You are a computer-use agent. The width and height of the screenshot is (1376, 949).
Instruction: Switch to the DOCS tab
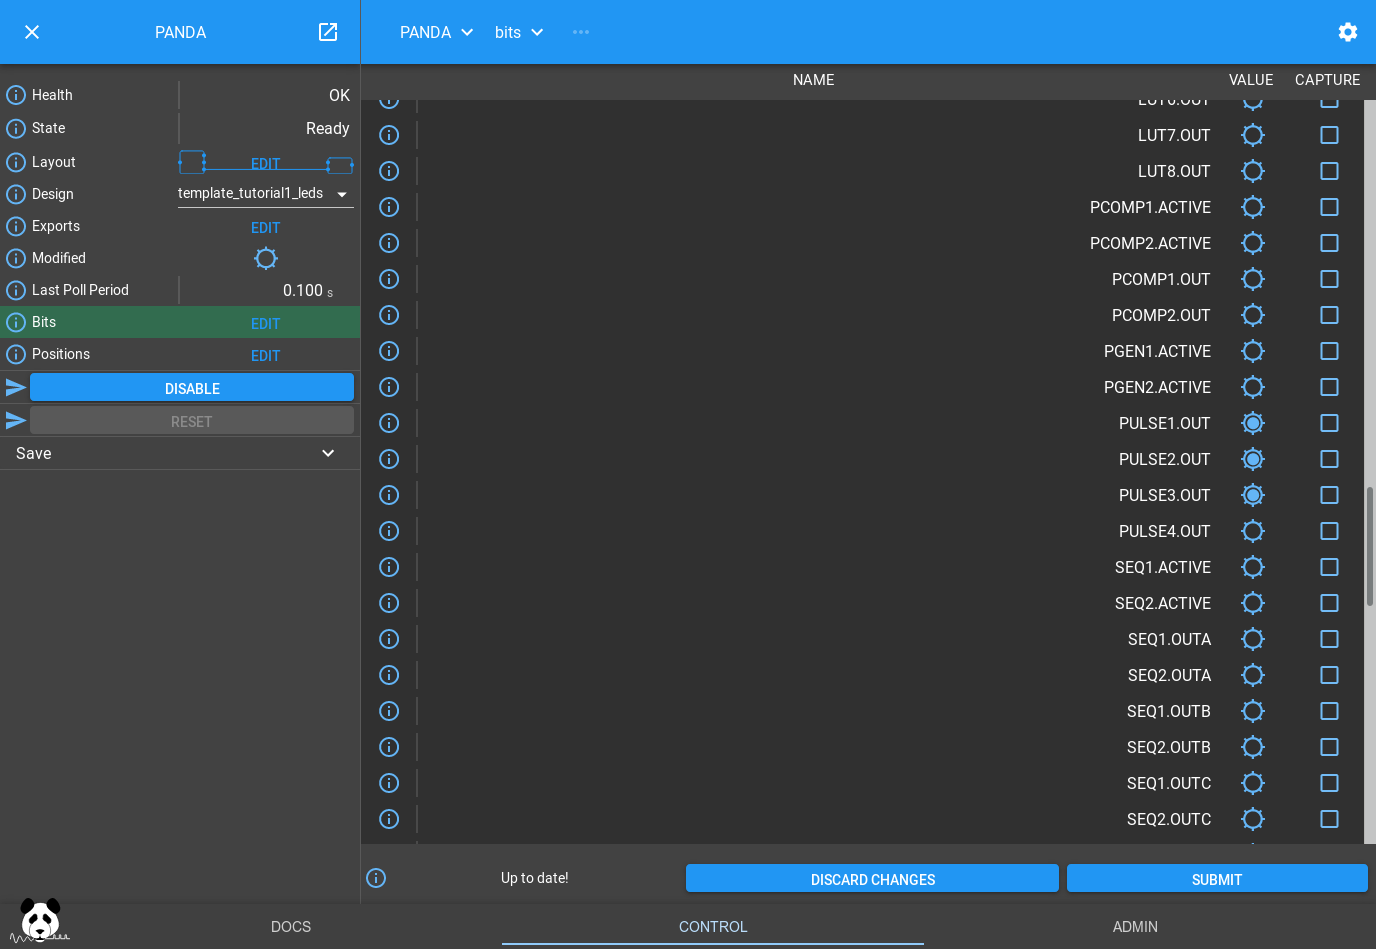click(x=291, y=927)
